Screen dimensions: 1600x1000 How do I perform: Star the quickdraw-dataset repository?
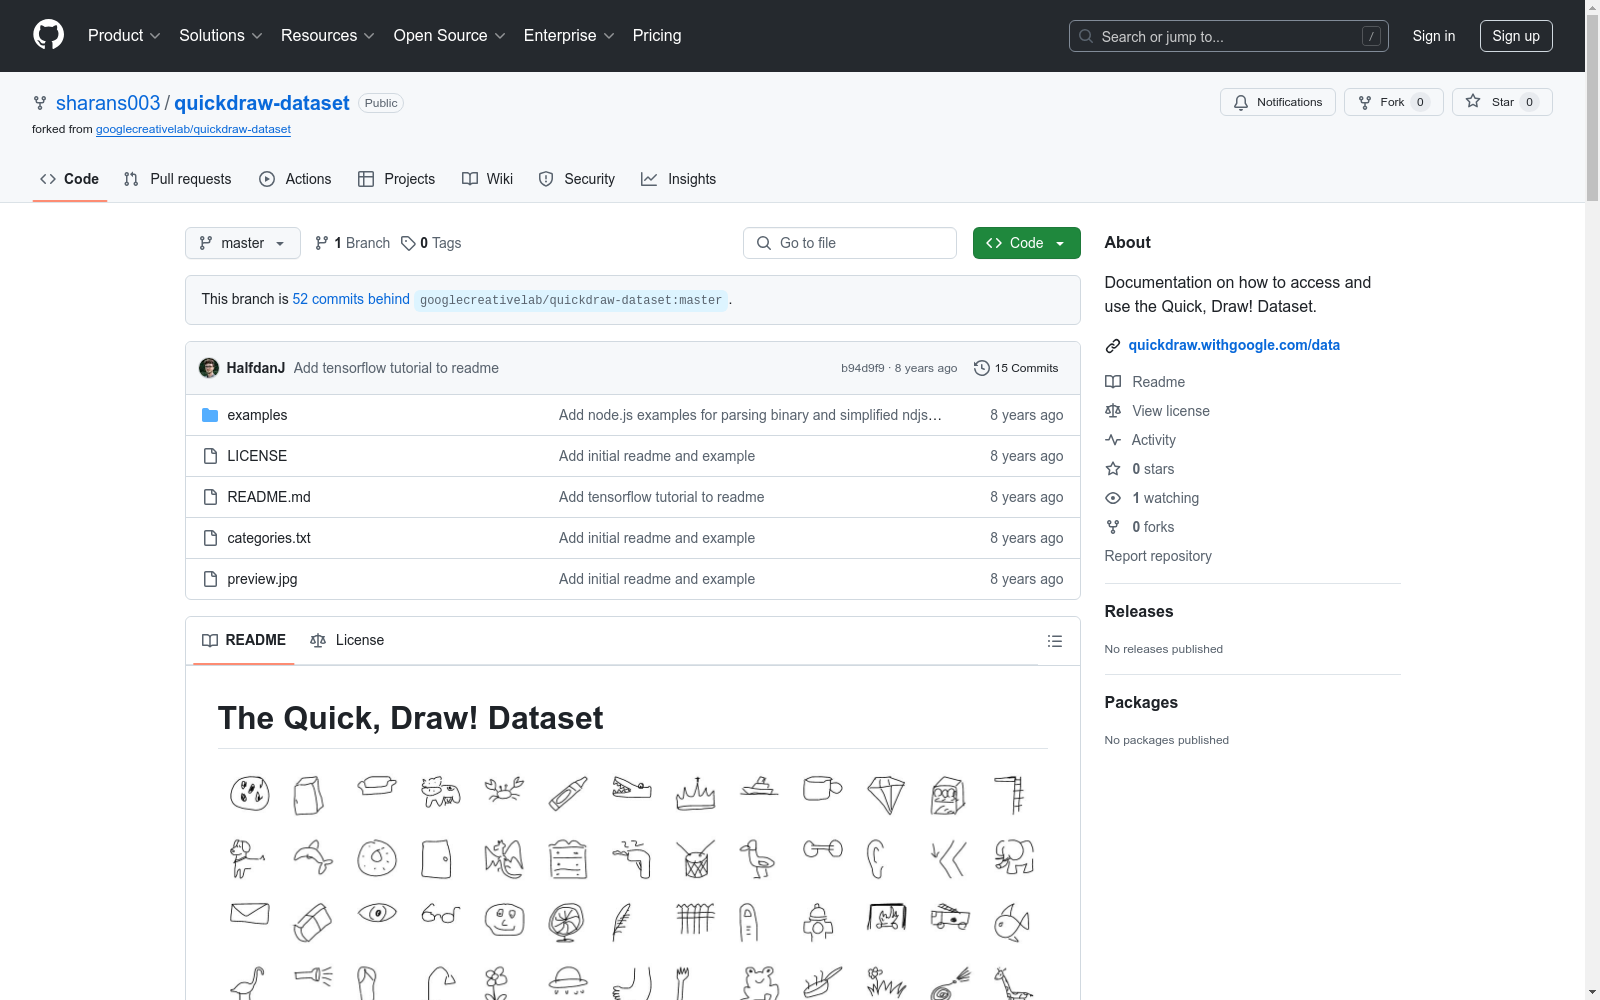[x=1502, y=102]
